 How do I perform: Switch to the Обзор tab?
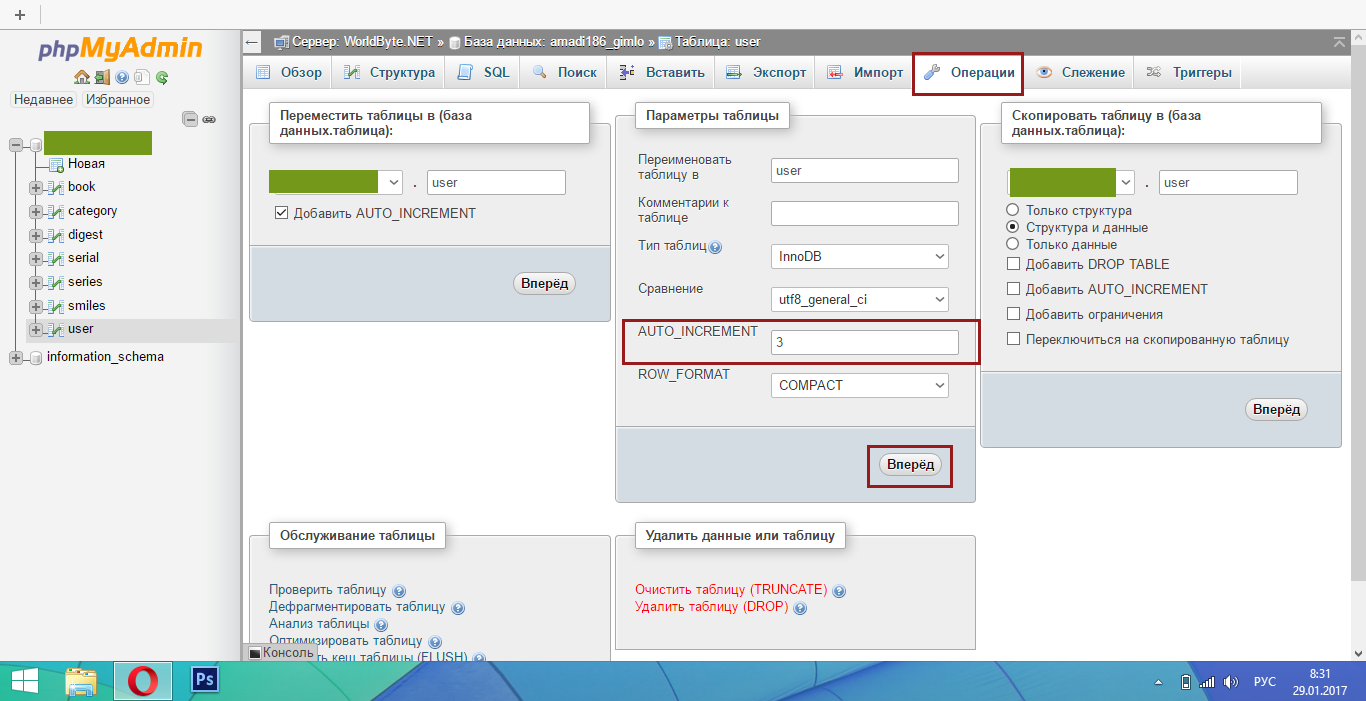289,72
